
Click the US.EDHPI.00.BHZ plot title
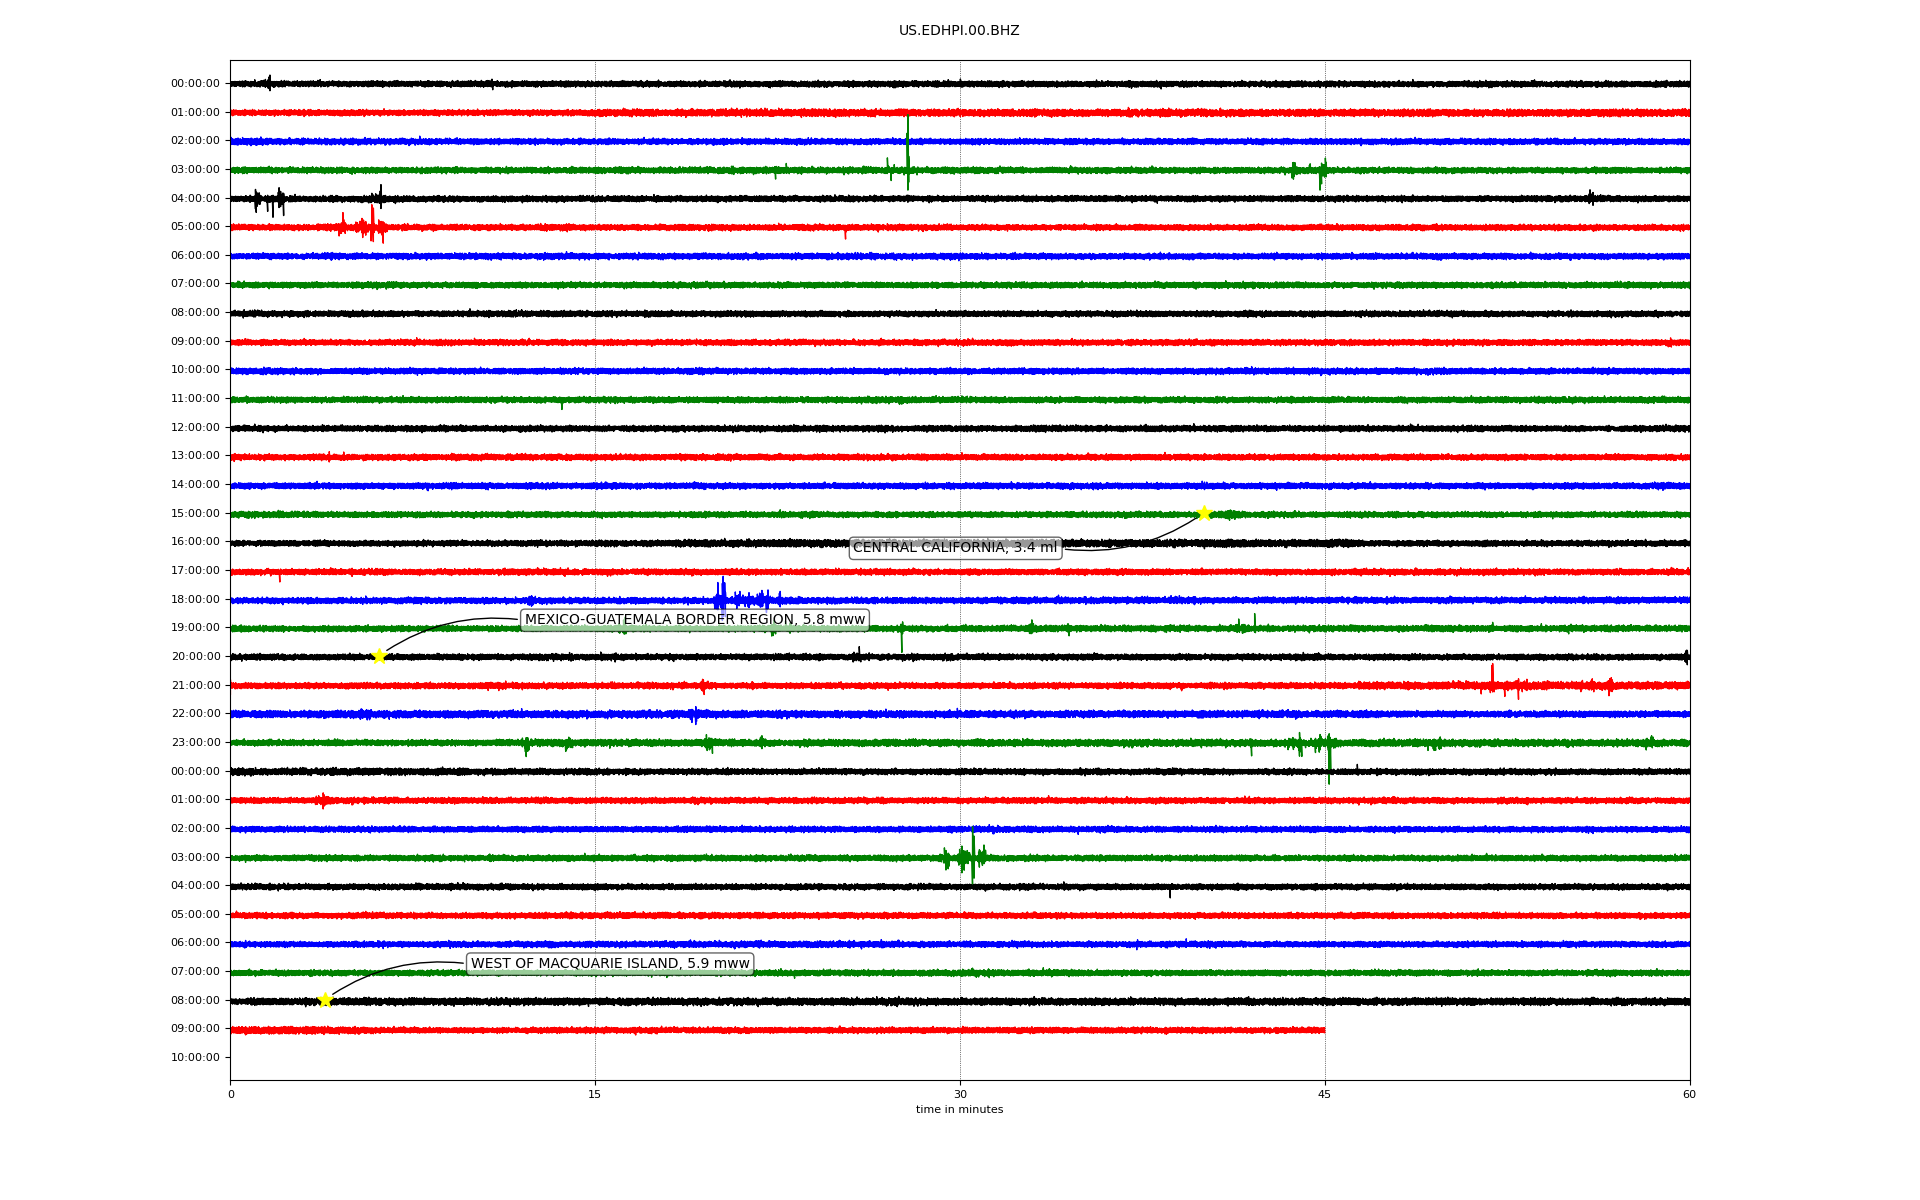[x=958, y=31]
